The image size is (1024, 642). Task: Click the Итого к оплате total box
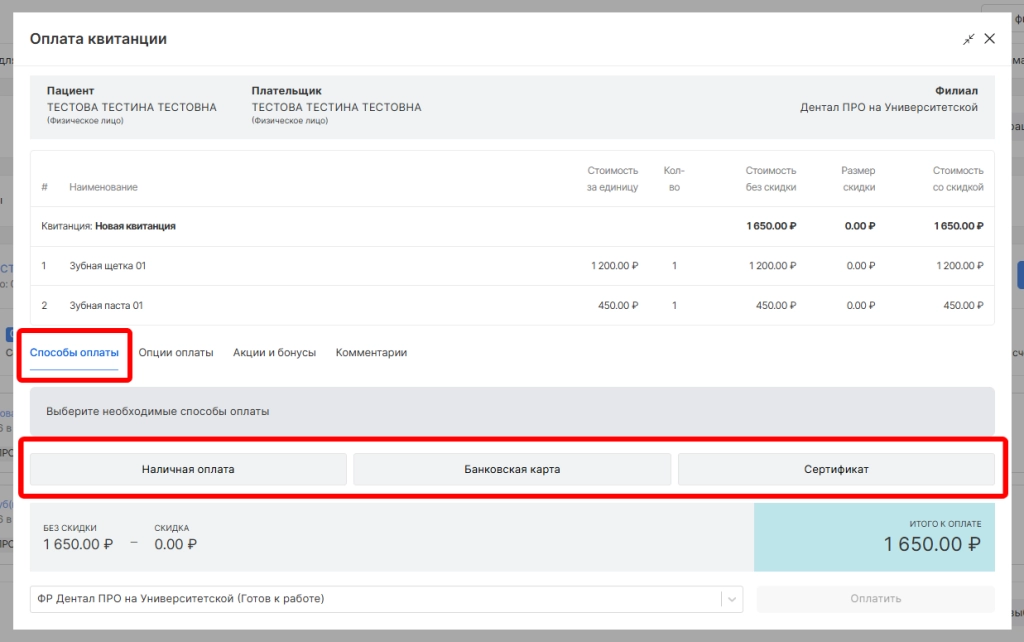click(874, 537)
